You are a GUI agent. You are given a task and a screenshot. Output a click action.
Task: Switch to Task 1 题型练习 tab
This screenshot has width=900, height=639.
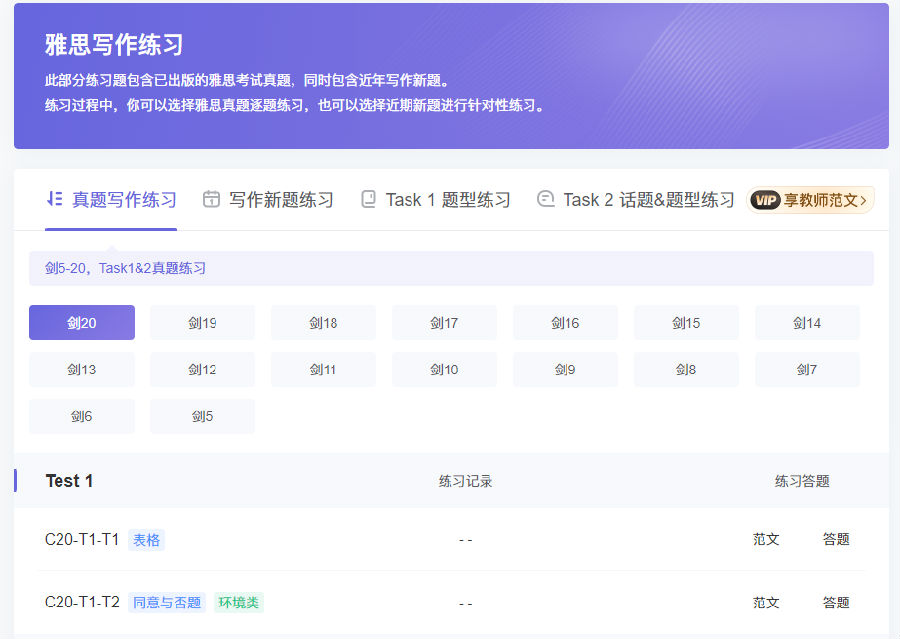448,200
